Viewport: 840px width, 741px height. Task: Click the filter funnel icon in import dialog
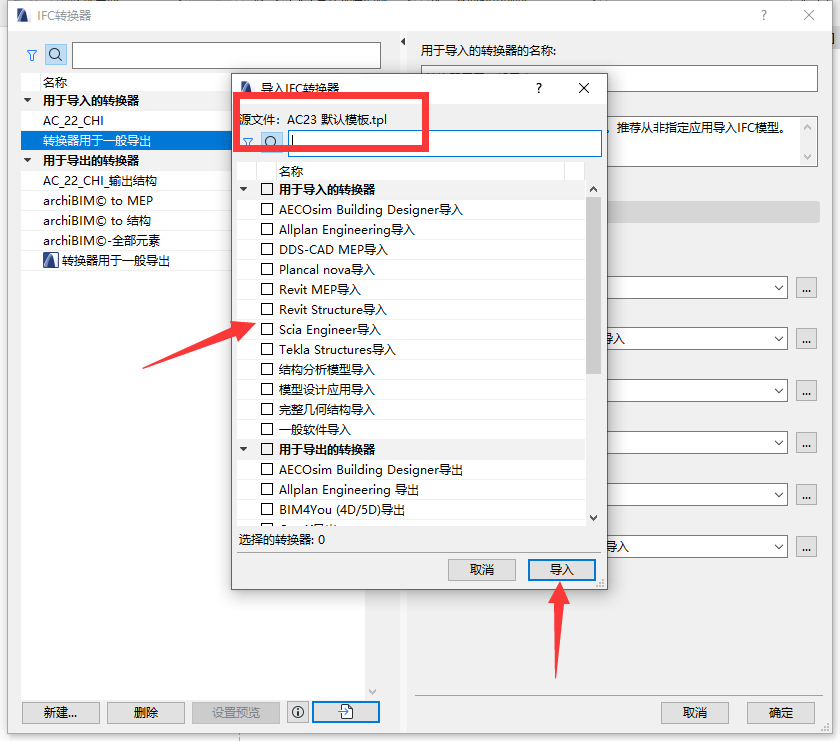tap(248, 143)
